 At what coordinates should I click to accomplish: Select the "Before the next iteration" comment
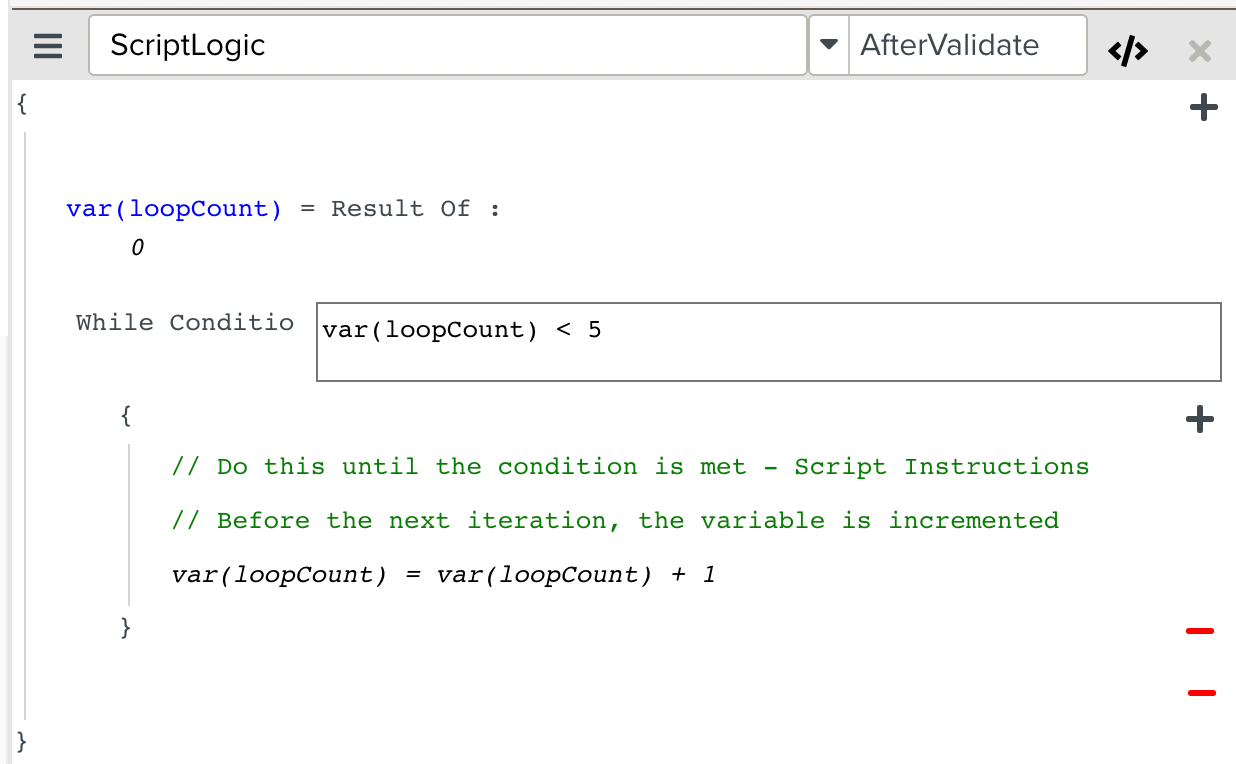click(x=615, y=521)
